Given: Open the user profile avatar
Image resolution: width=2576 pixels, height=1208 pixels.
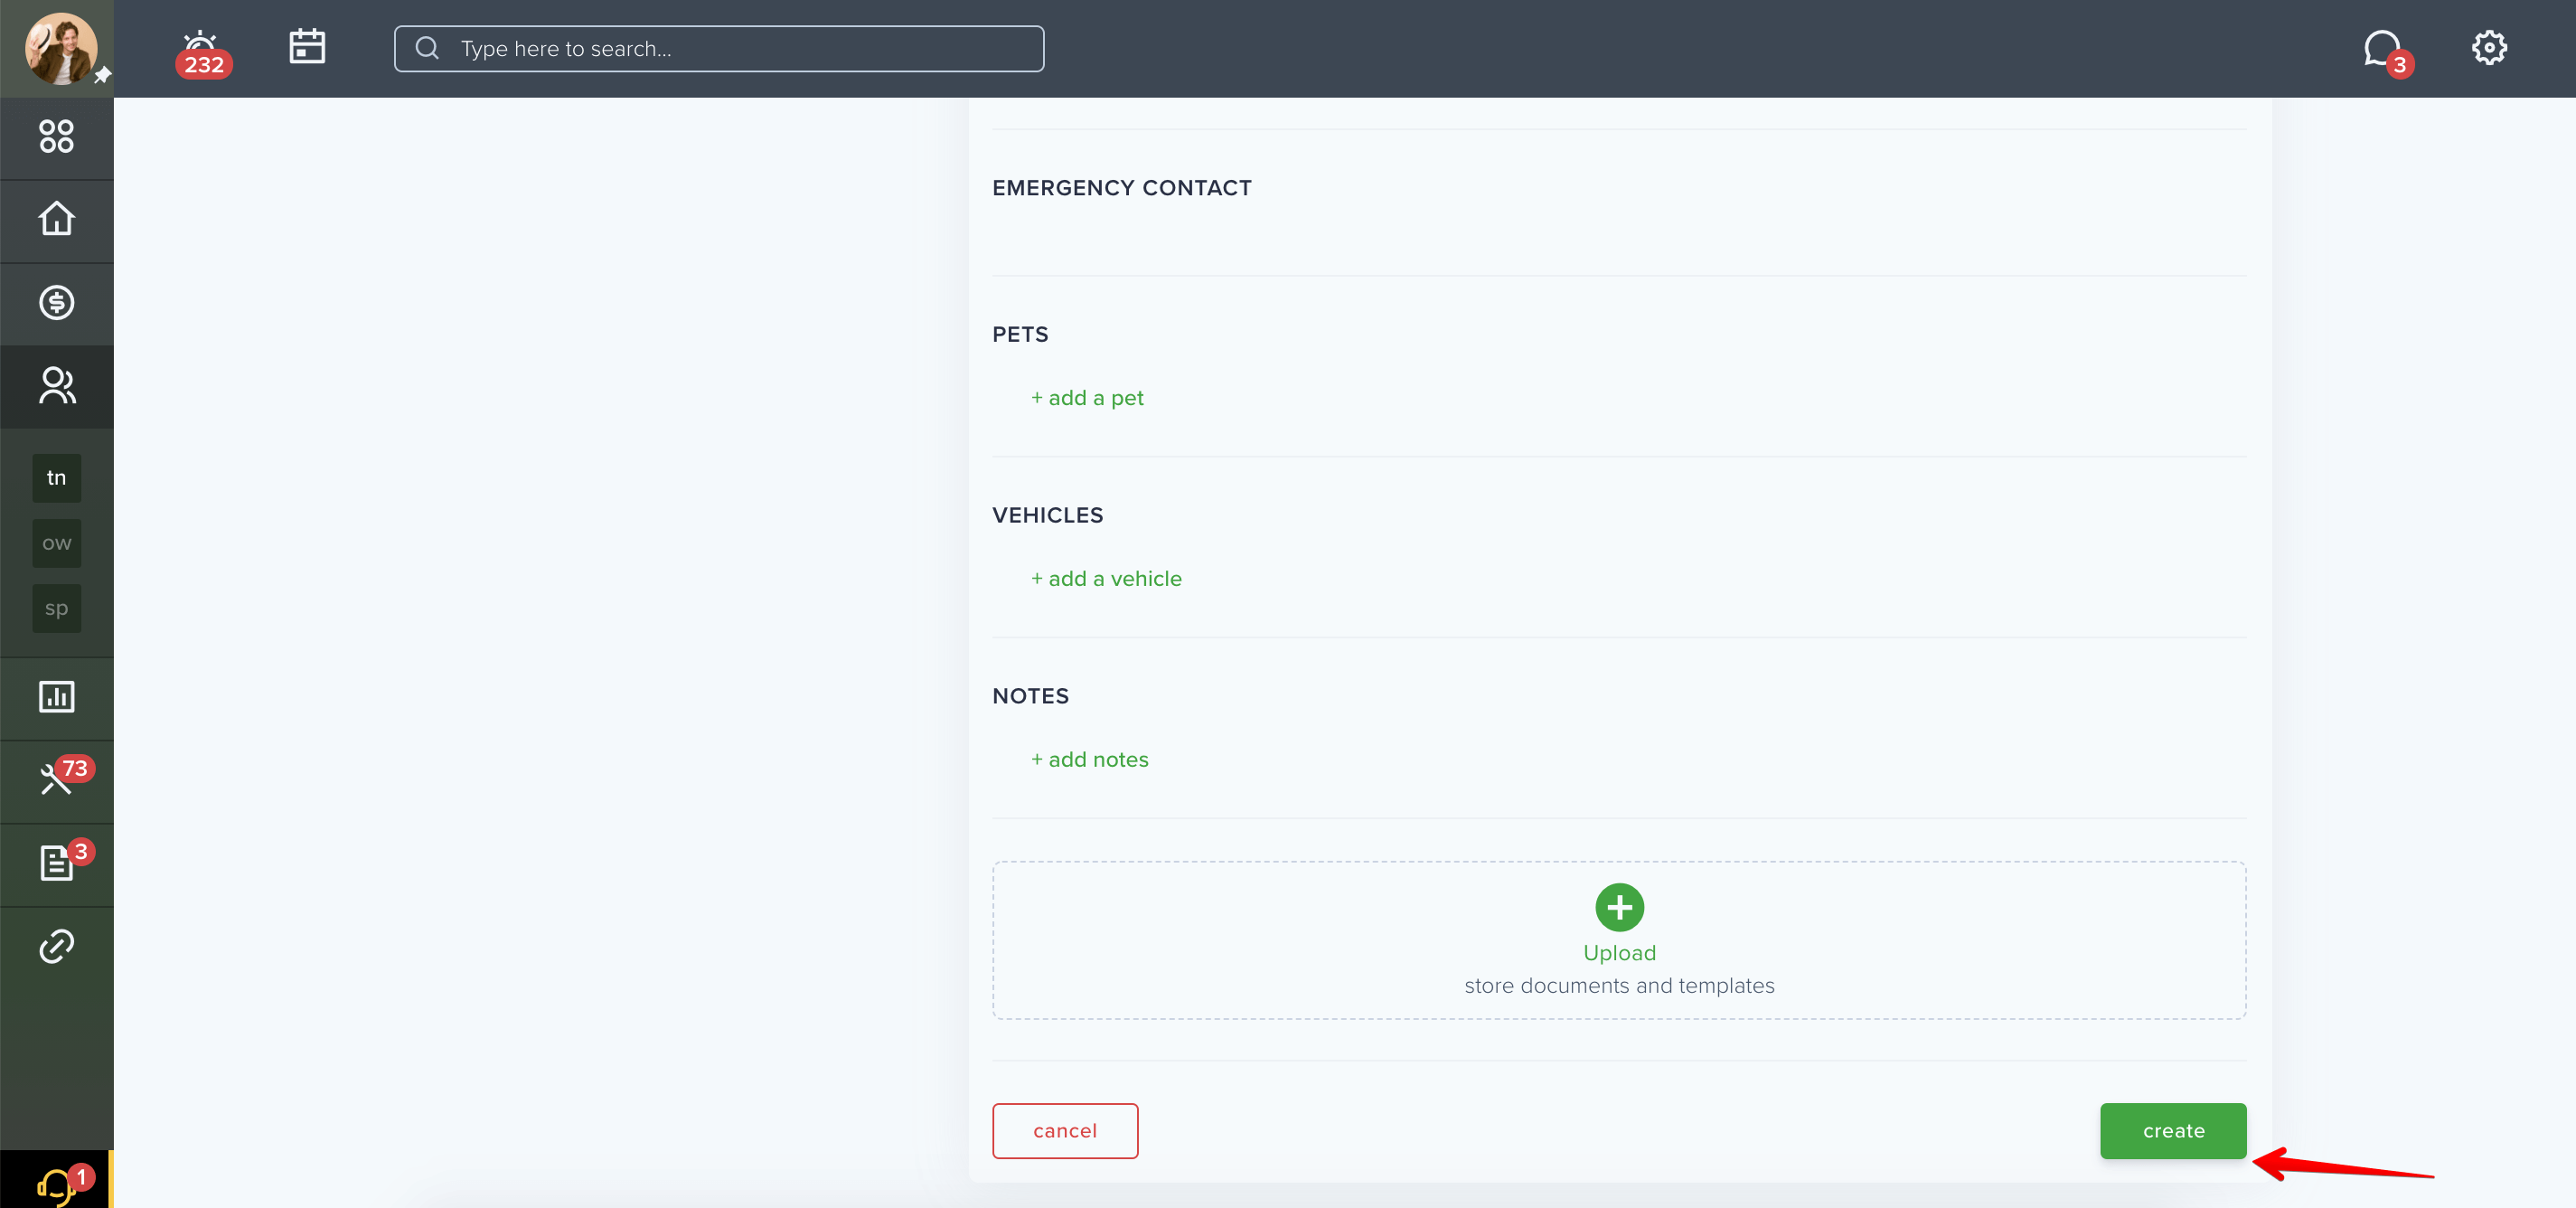Looking at the screenshot, I should click(60, 48).
